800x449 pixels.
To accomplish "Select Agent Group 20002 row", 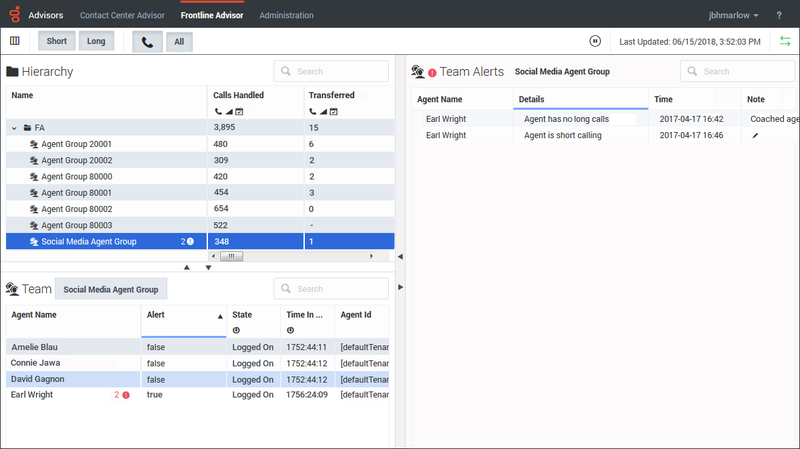I will [x=200, y=160].
